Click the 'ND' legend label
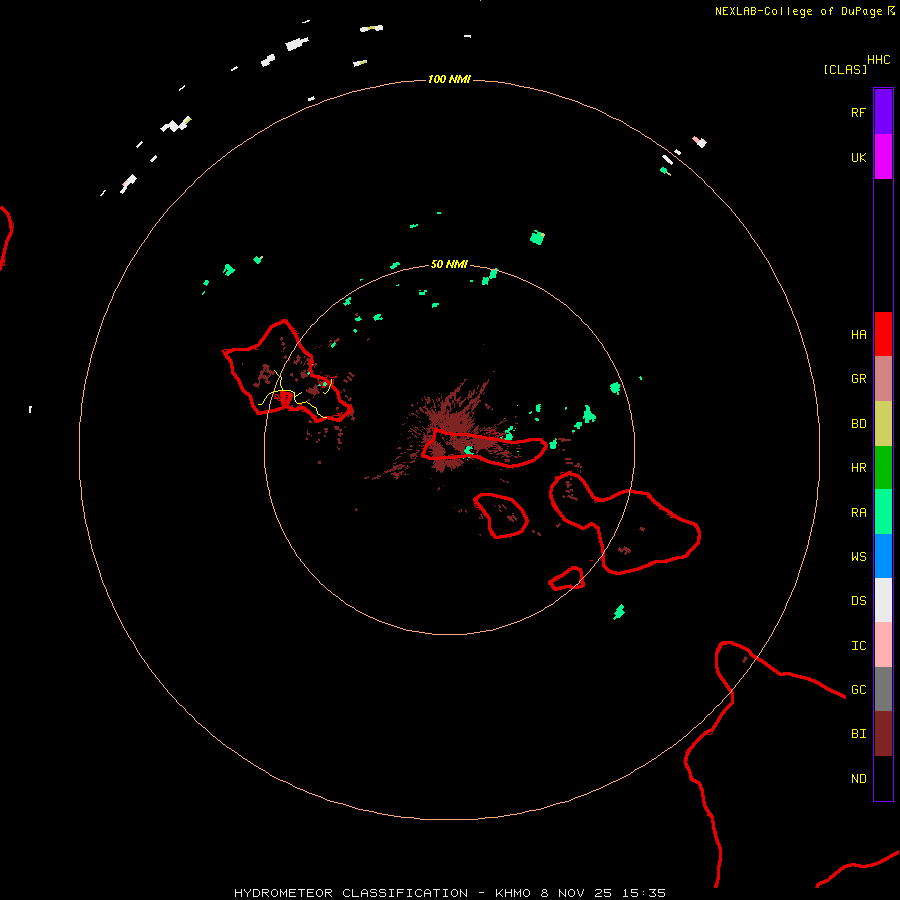The width and height of the screenshot is (900, 900). click(x=858, y=779)
